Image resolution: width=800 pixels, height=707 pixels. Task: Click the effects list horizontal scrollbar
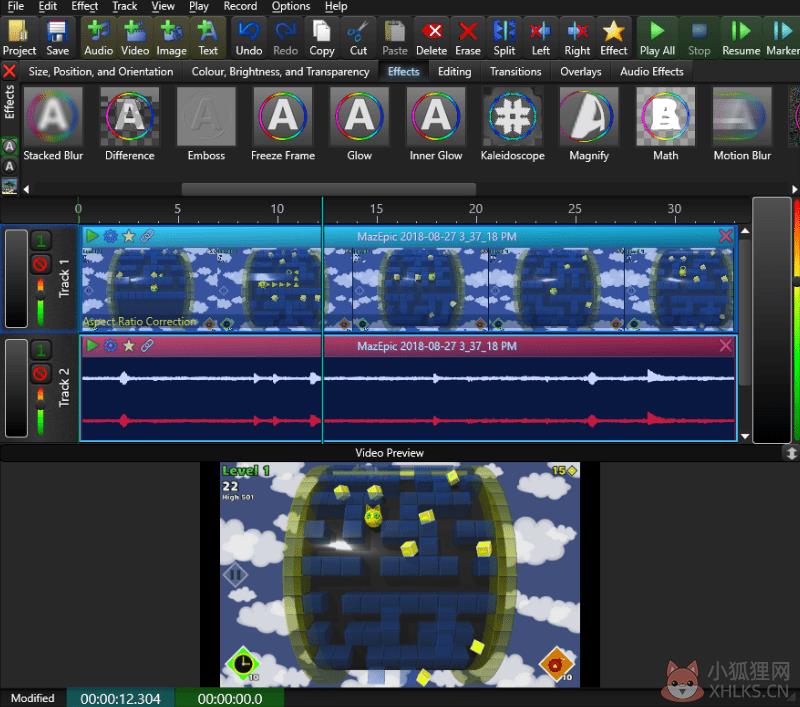coord(329,189)
